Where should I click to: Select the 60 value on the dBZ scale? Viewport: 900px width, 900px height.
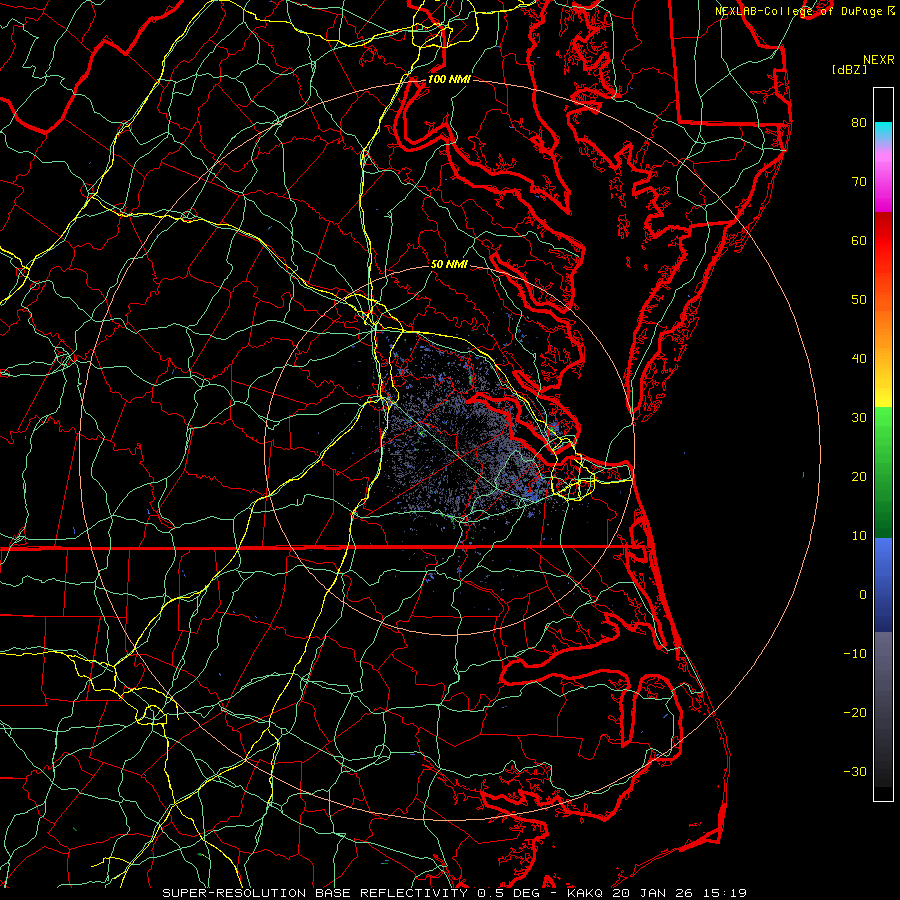(858, 241)
